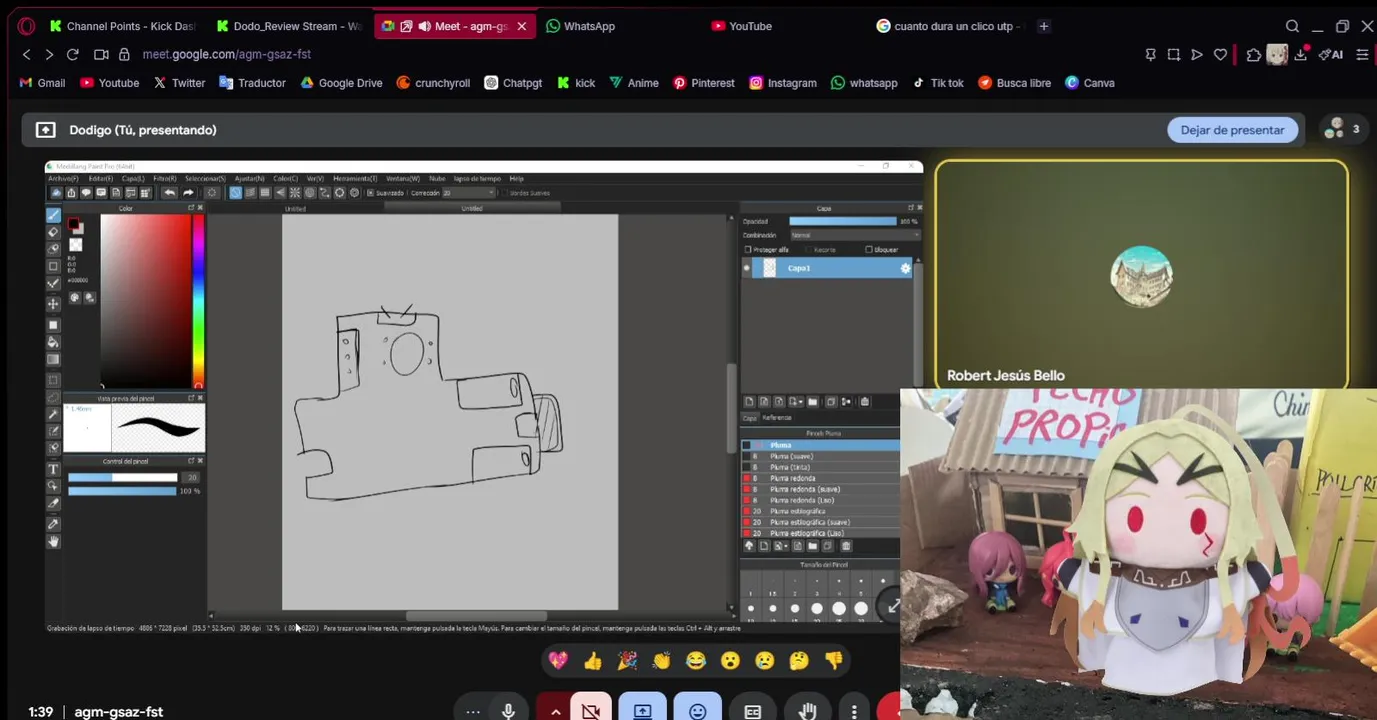Screen dimensions: 1377x720
Task: Send the sparkling heart reaction
Action: pos(558,660)
